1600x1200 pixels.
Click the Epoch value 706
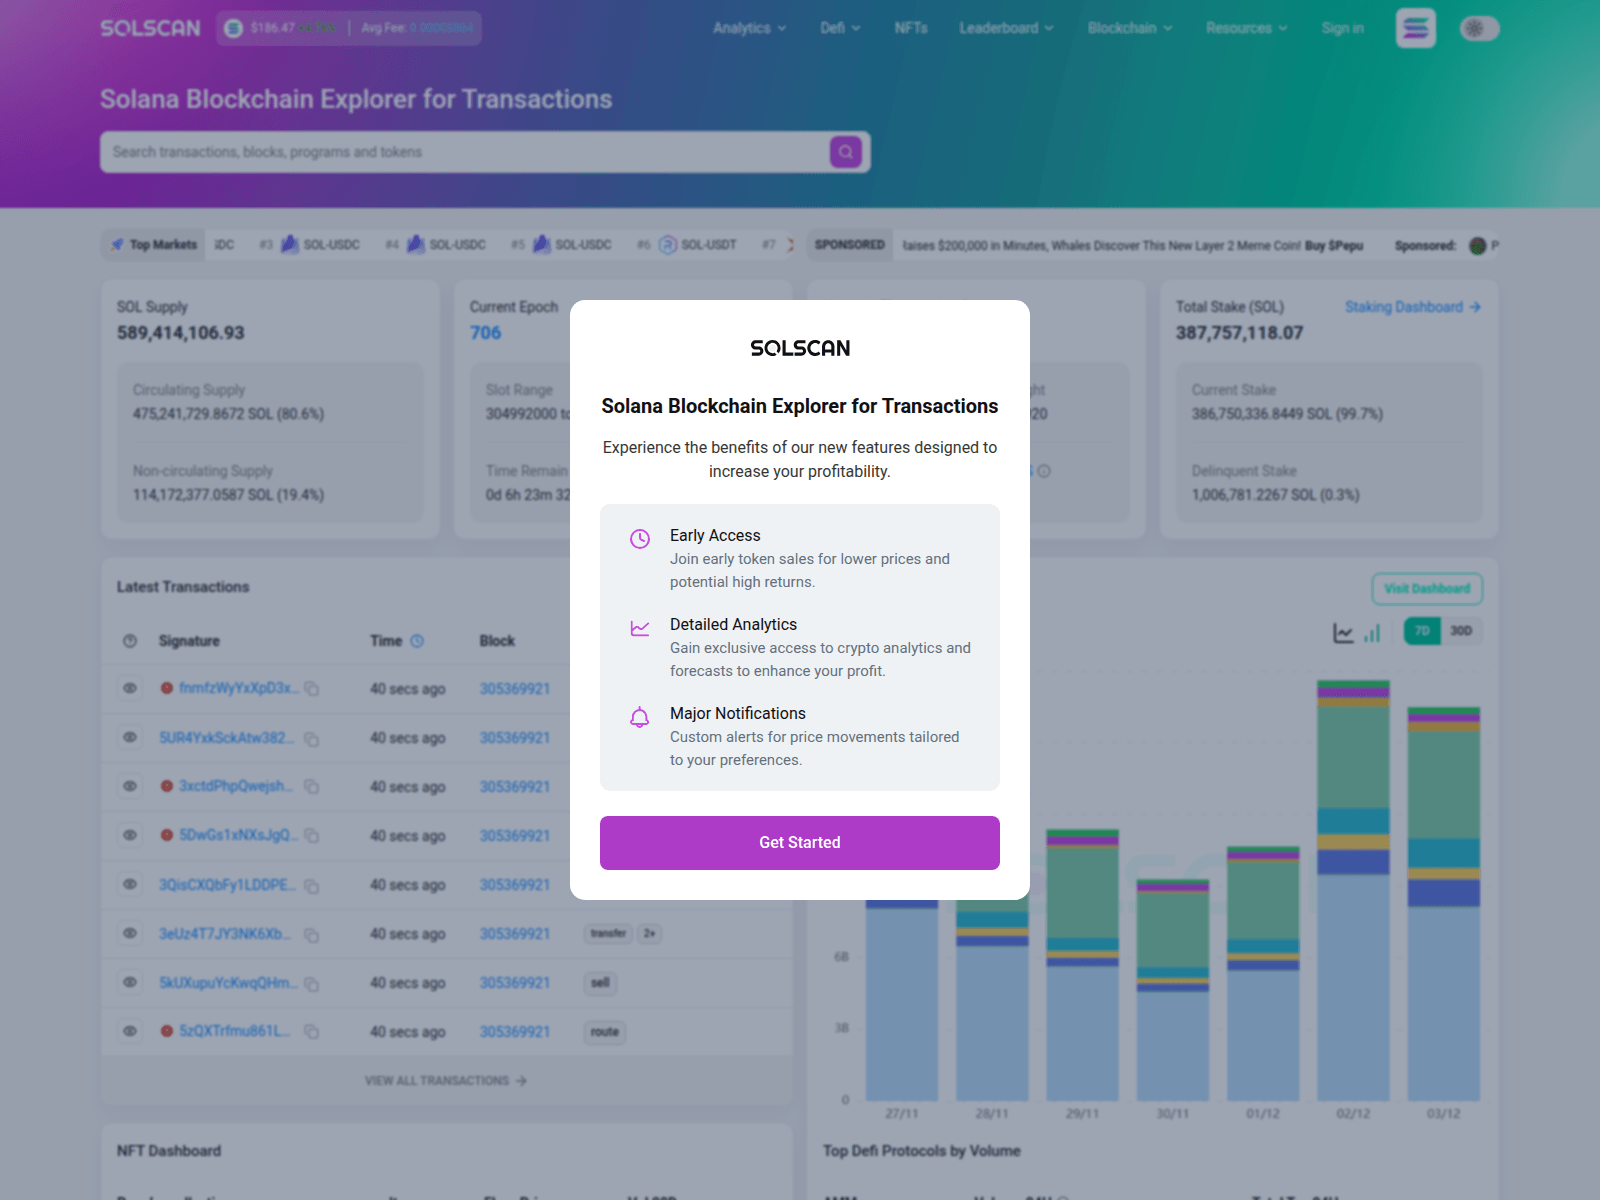coord(486,333)
